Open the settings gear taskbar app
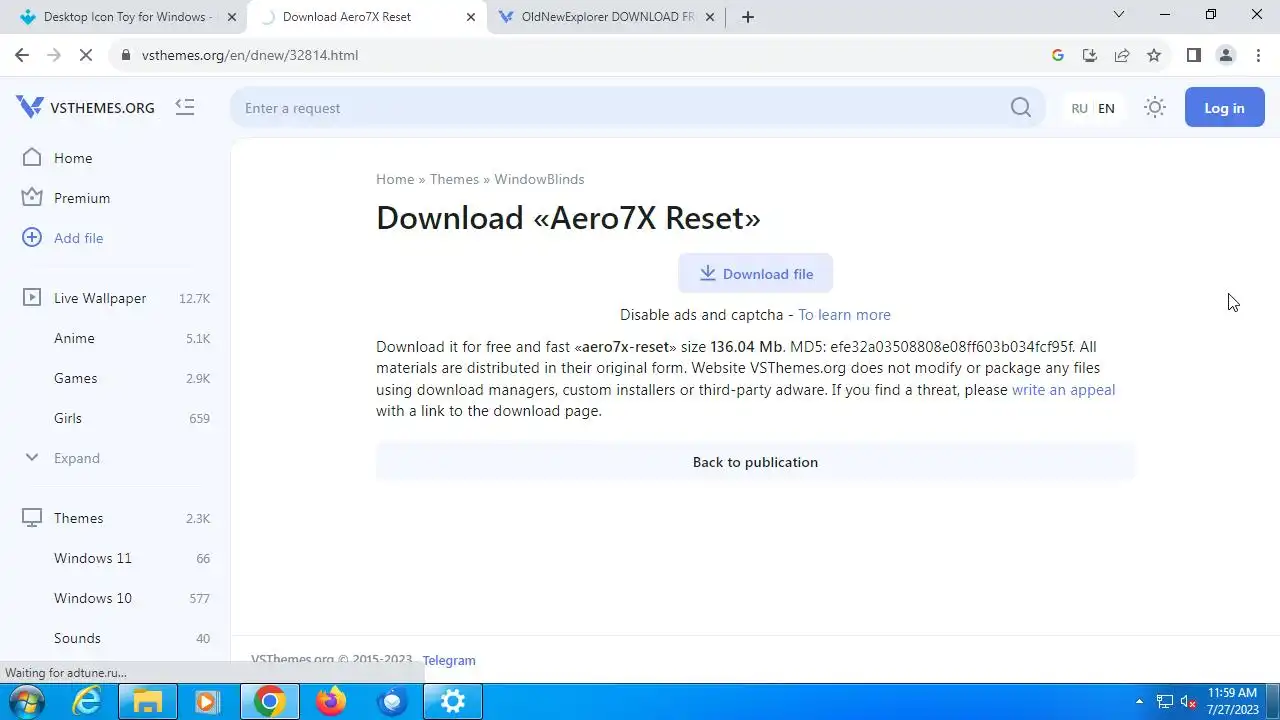 coord(453,702)
